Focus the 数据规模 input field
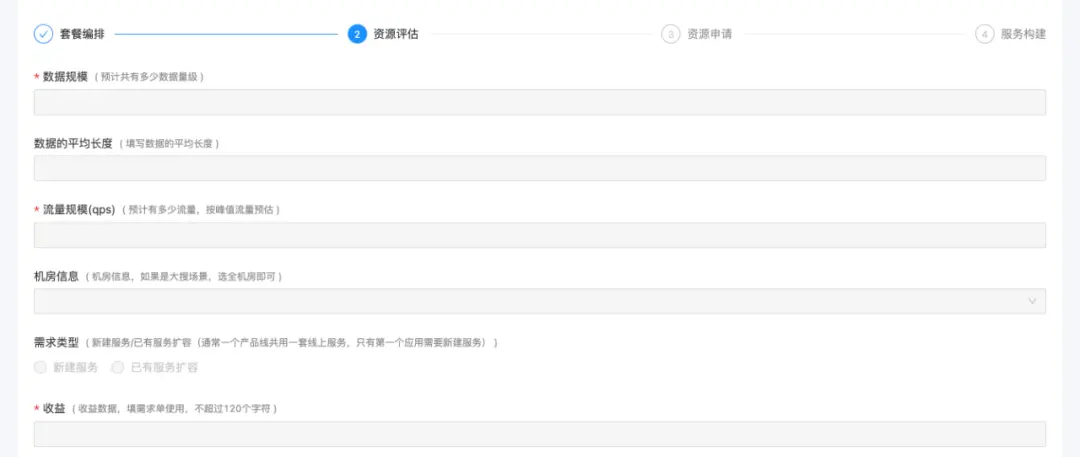This screenshot has height=457, width=1080. (540, 102)
